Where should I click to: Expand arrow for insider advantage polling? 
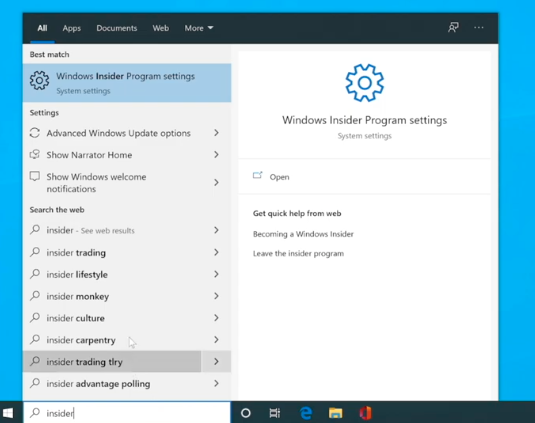point(216,383)
